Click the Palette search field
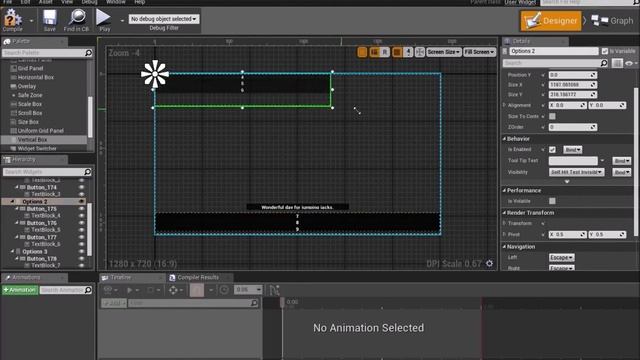640x360 pixels. coord(47,53)
